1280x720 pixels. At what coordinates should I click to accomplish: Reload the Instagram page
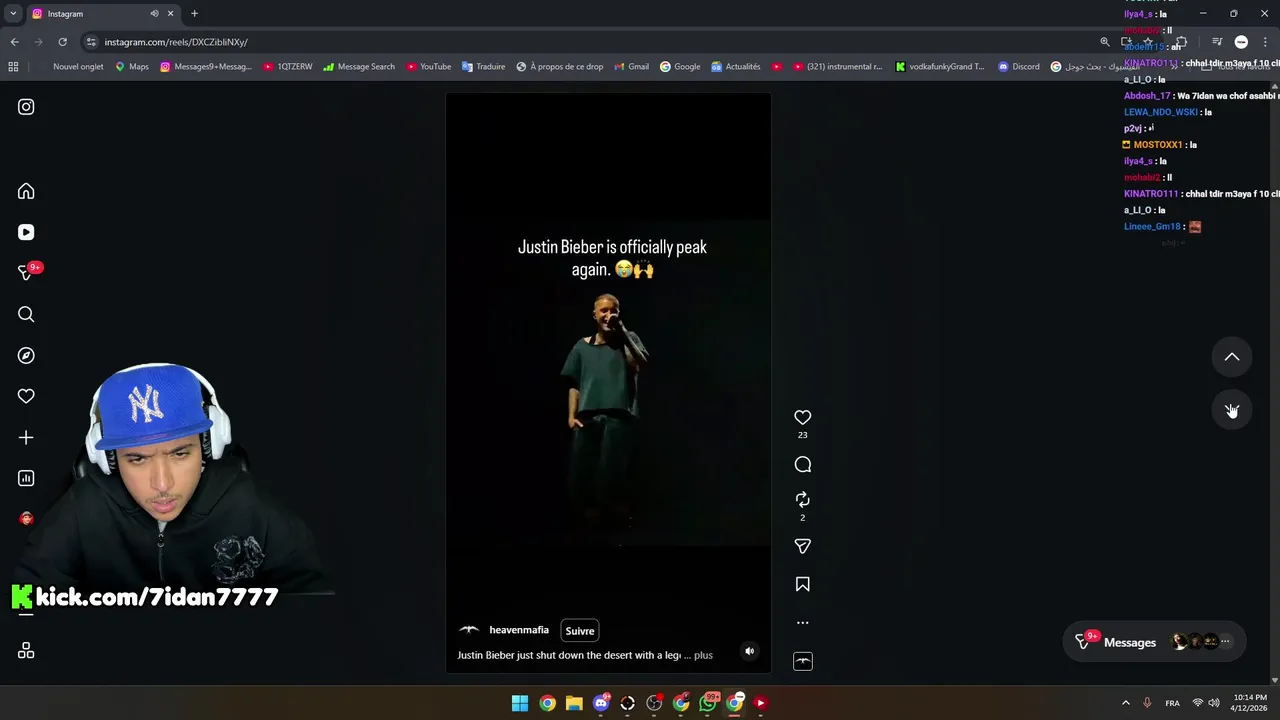(x=62, y=42)
